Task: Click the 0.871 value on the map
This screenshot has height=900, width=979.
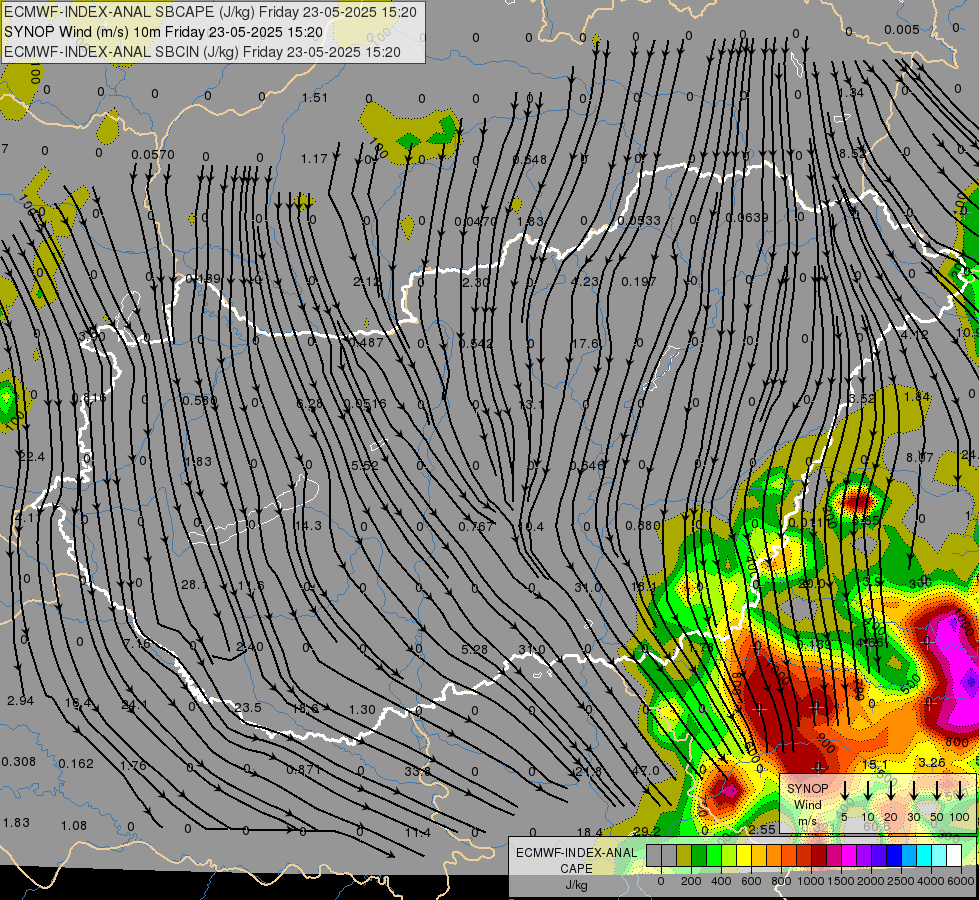Action: (304, 769)
